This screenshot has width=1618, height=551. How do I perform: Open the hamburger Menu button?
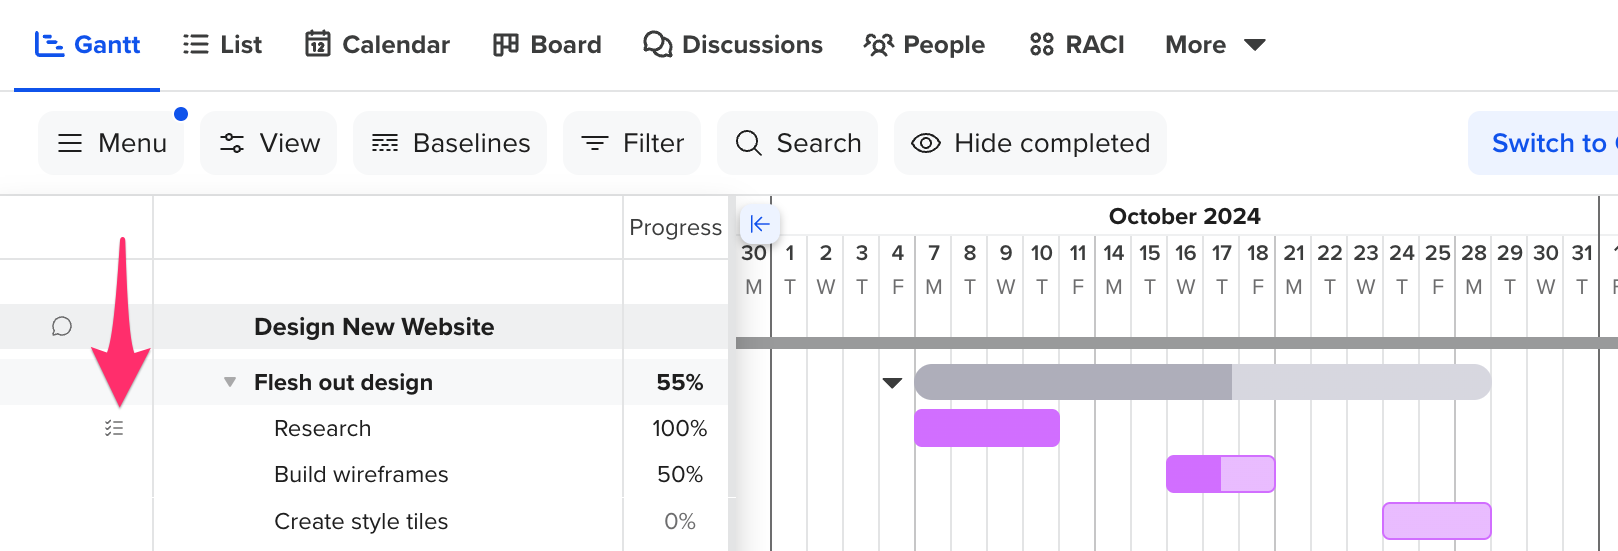111,143
